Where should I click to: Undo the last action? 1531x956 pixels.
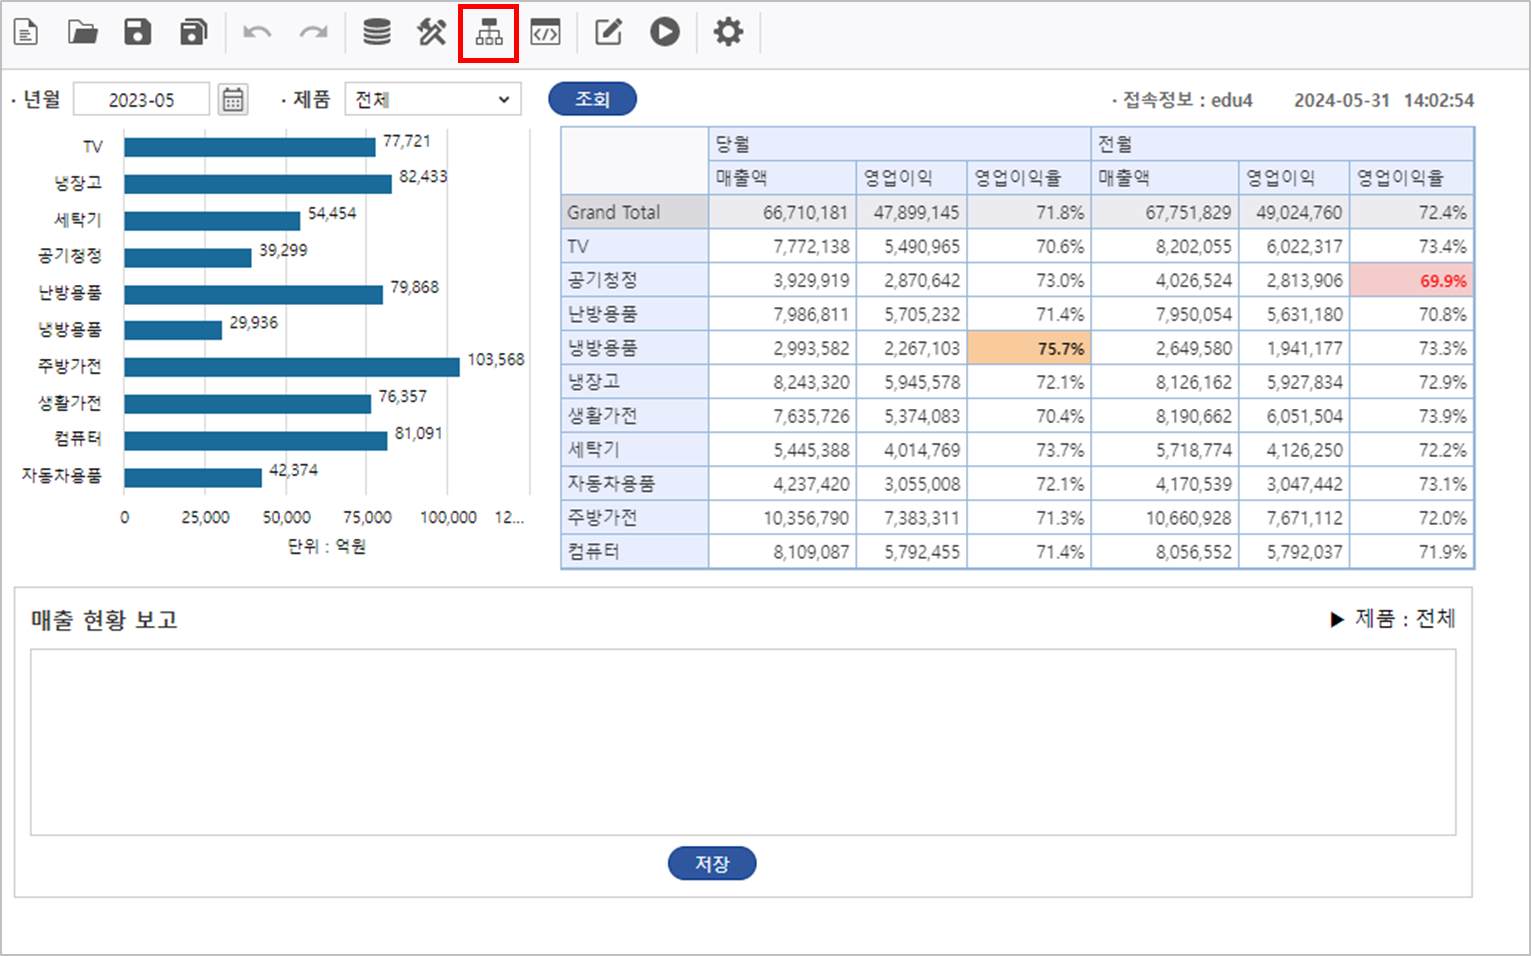coord(257,32)
